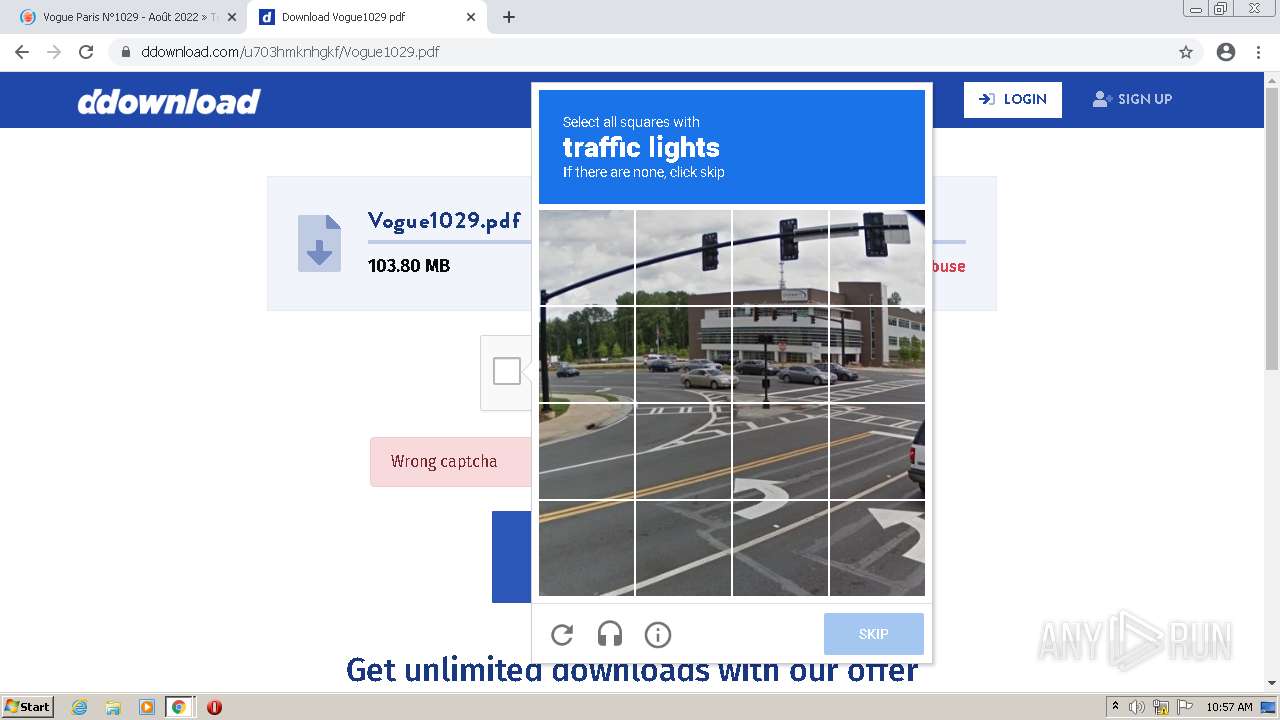The height and width of the screenshot is (720, 1280).
Task: Click the 103.80 MB file size text
Action: [x=409, y=266]
